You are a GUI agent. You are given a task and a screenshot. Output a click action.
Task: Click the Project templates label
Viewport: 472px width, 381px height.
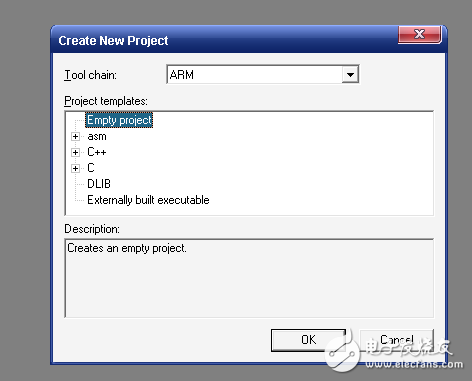click(106, 101)
